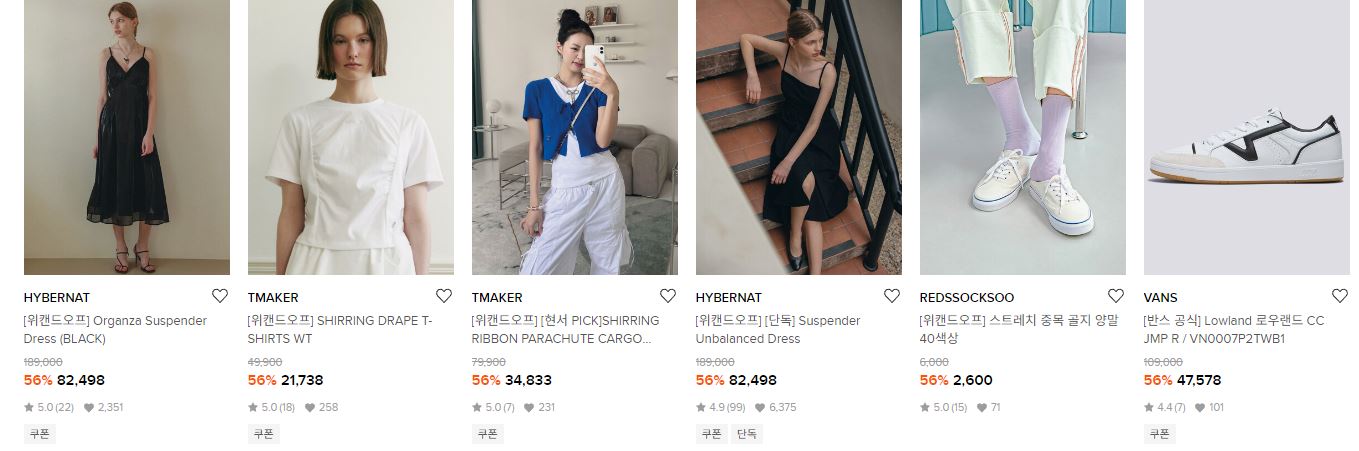Open Suspender Unbalanced Dress title link
Image resolution: width=1359 pixels, height=451 pixels.
pyautogui.click(x=778, y=330)
